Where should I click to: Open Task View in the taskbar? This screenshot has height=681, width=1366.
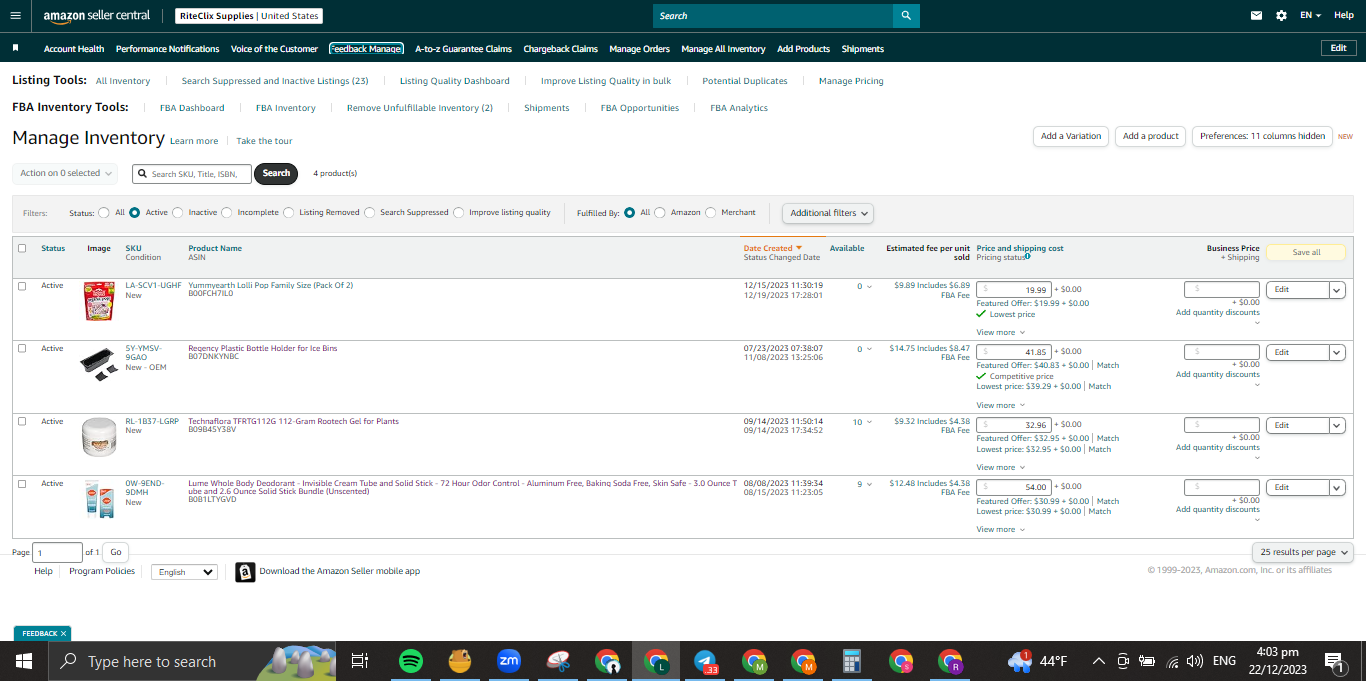tap(360, 661)
